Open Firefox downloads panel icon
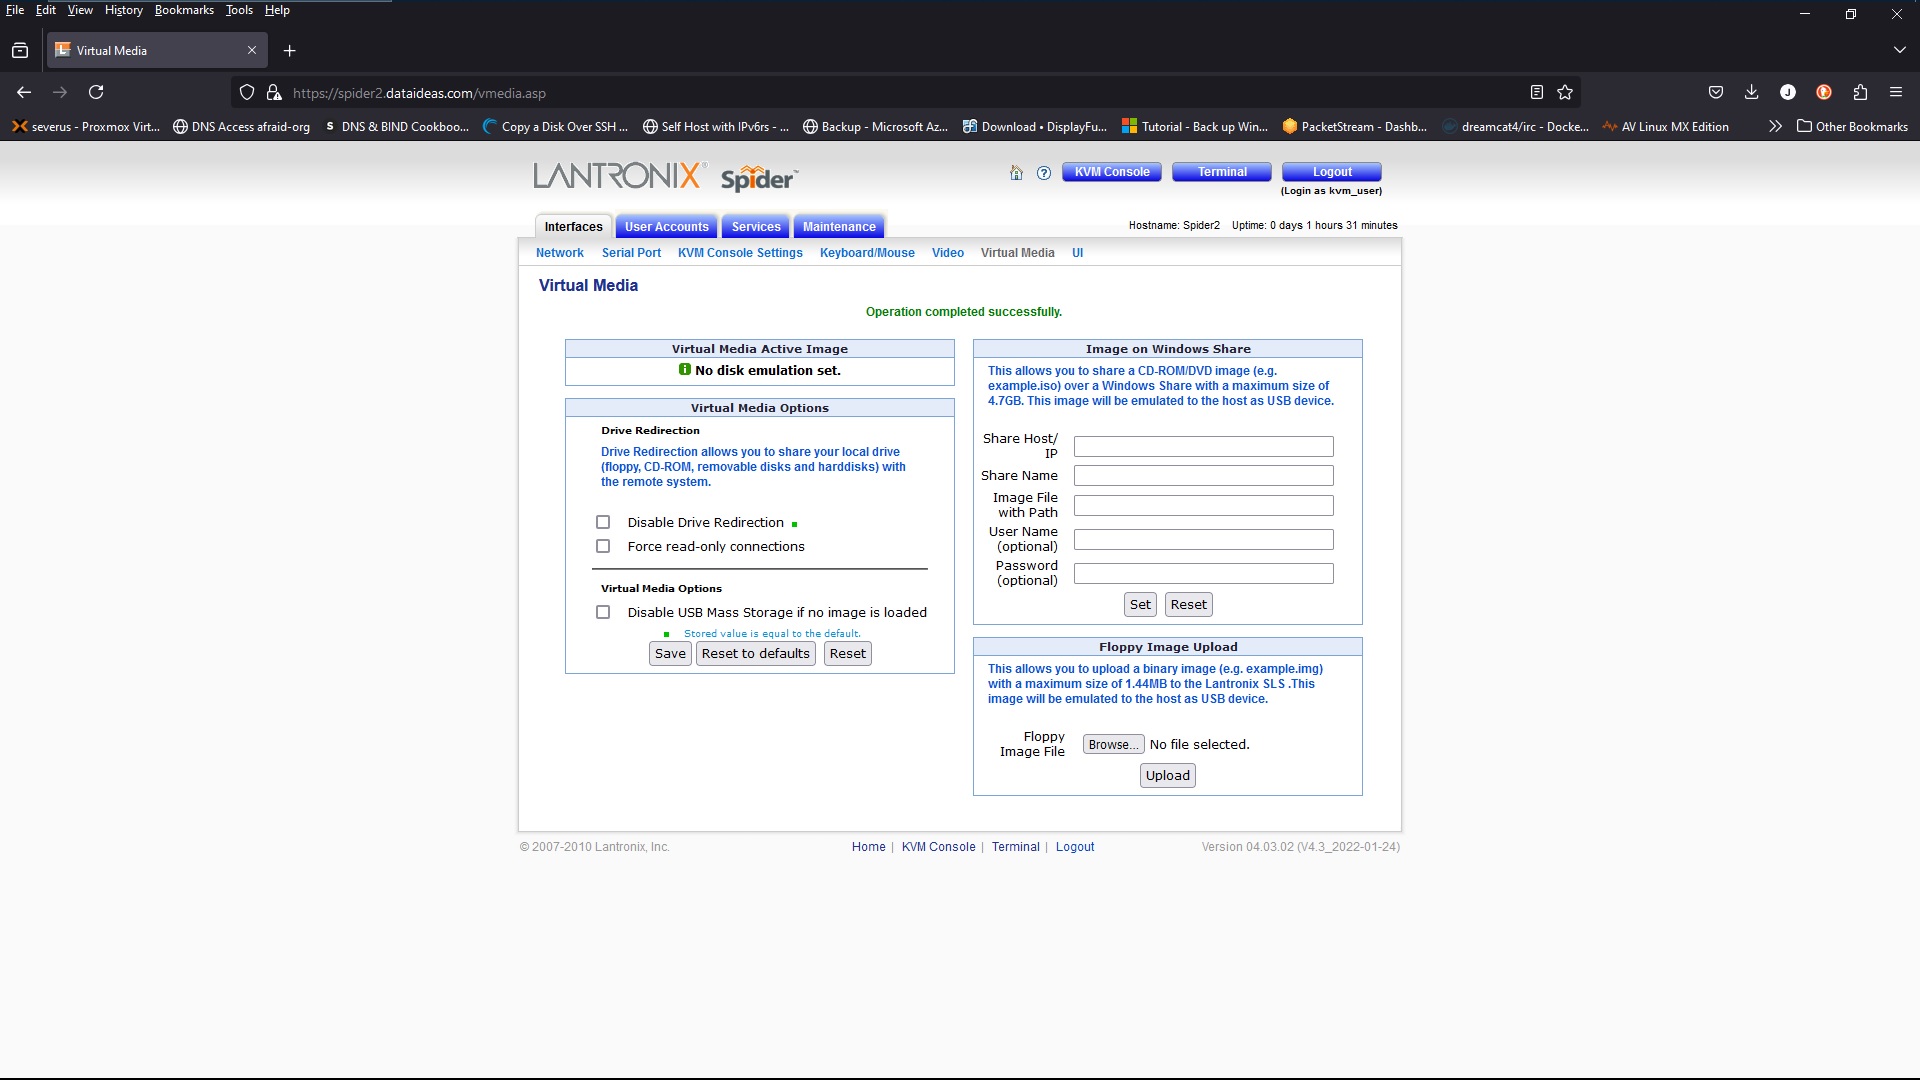This screenshot has width=1920, height=1080. [x=1751, y=92]
